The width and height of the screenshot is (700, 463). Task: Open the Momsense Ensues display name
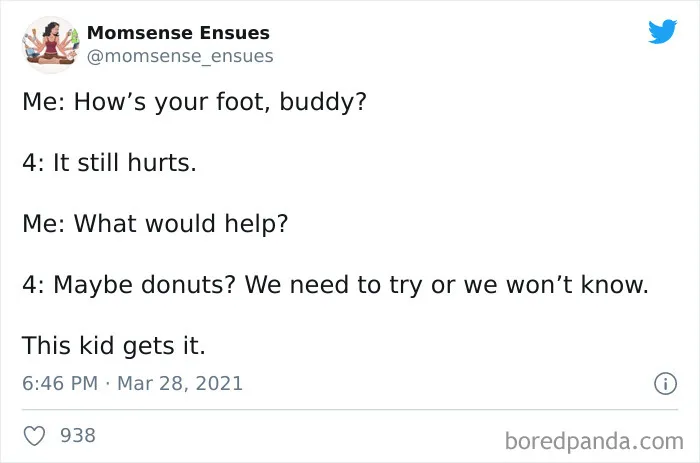(x=178, y=33)
